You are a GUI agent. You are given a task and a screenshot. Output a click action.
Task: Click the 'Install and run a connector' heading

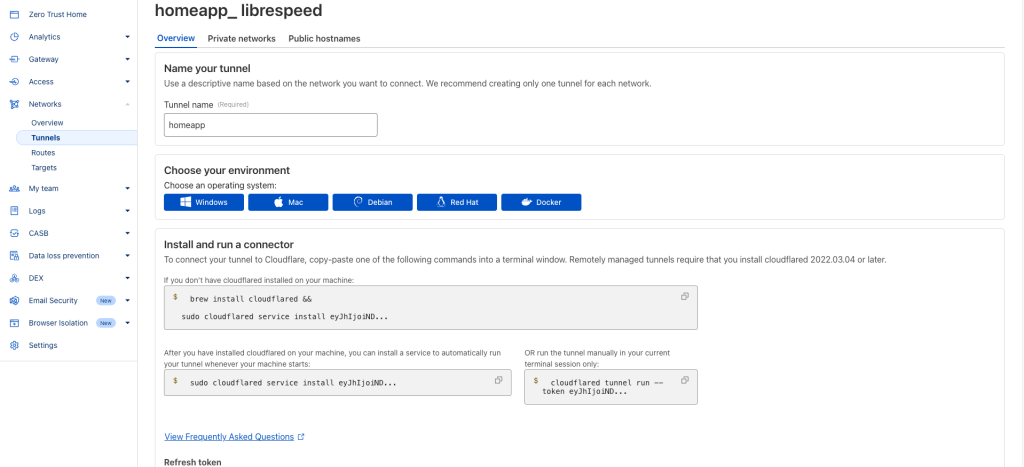point(229,245)
